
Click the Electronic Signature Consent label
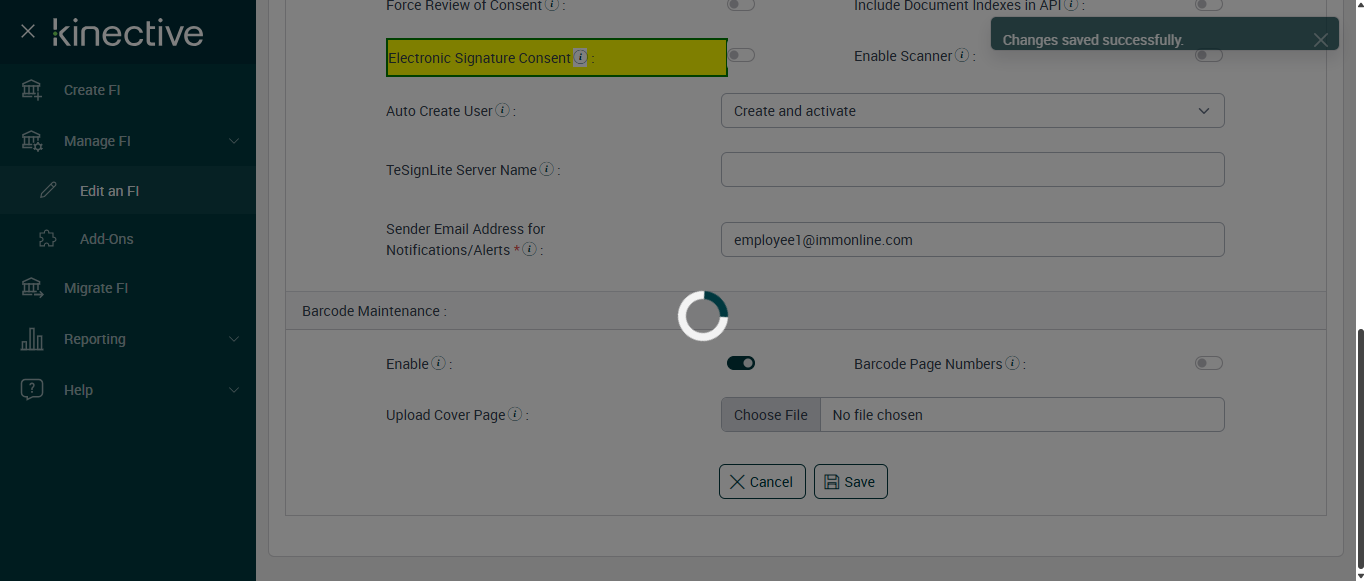pyautogui.click(x=480, y=58)
